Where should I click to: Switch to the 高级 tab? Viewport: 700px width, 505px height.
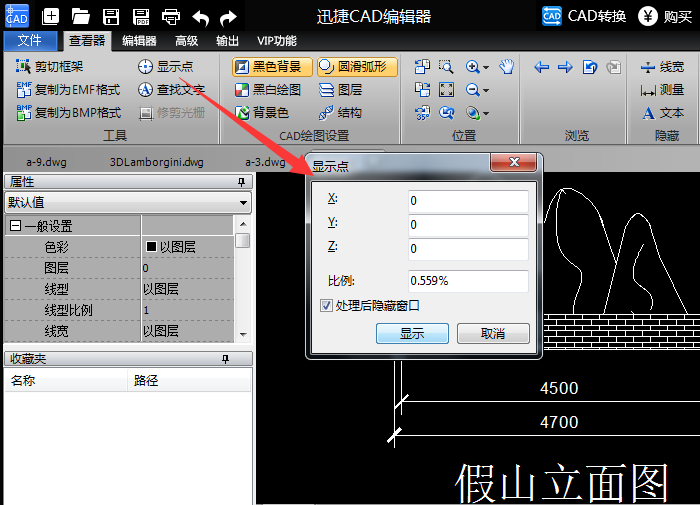point(187,41)
